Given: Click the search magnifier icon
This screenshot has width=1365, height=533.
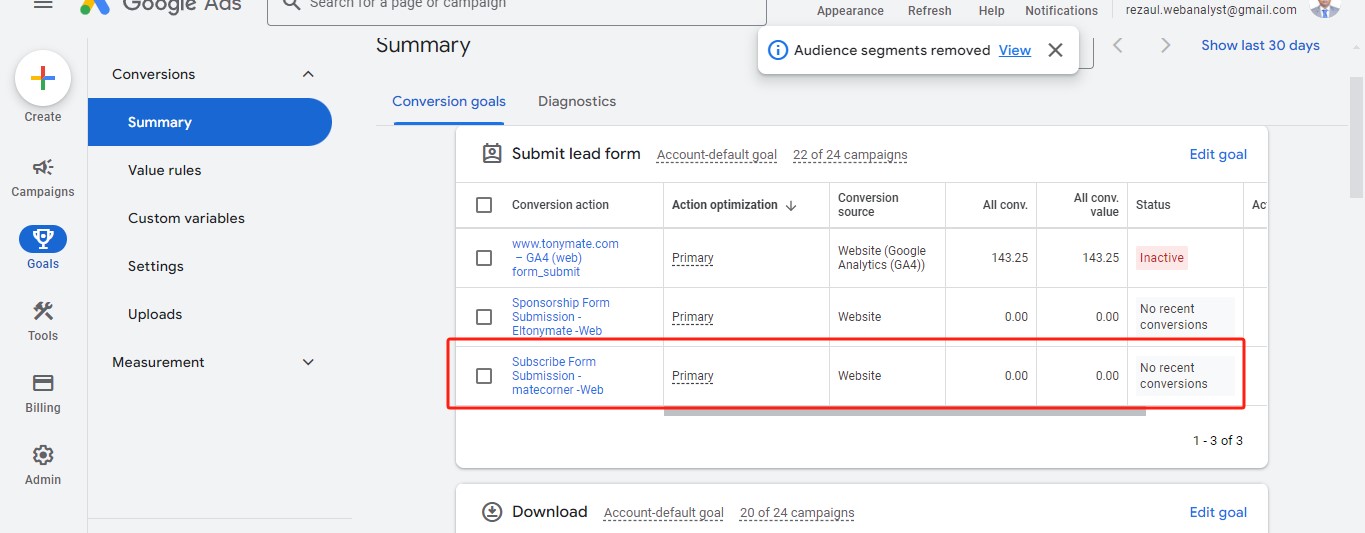Looking at the screenshot, I should pos(291,4).
